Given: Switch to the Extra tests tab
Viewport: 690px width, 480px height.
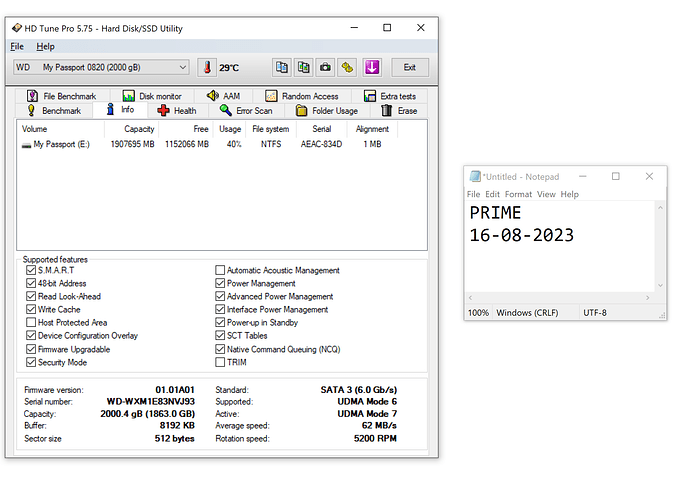Looking at the screenshot, I should coord(390,96).
